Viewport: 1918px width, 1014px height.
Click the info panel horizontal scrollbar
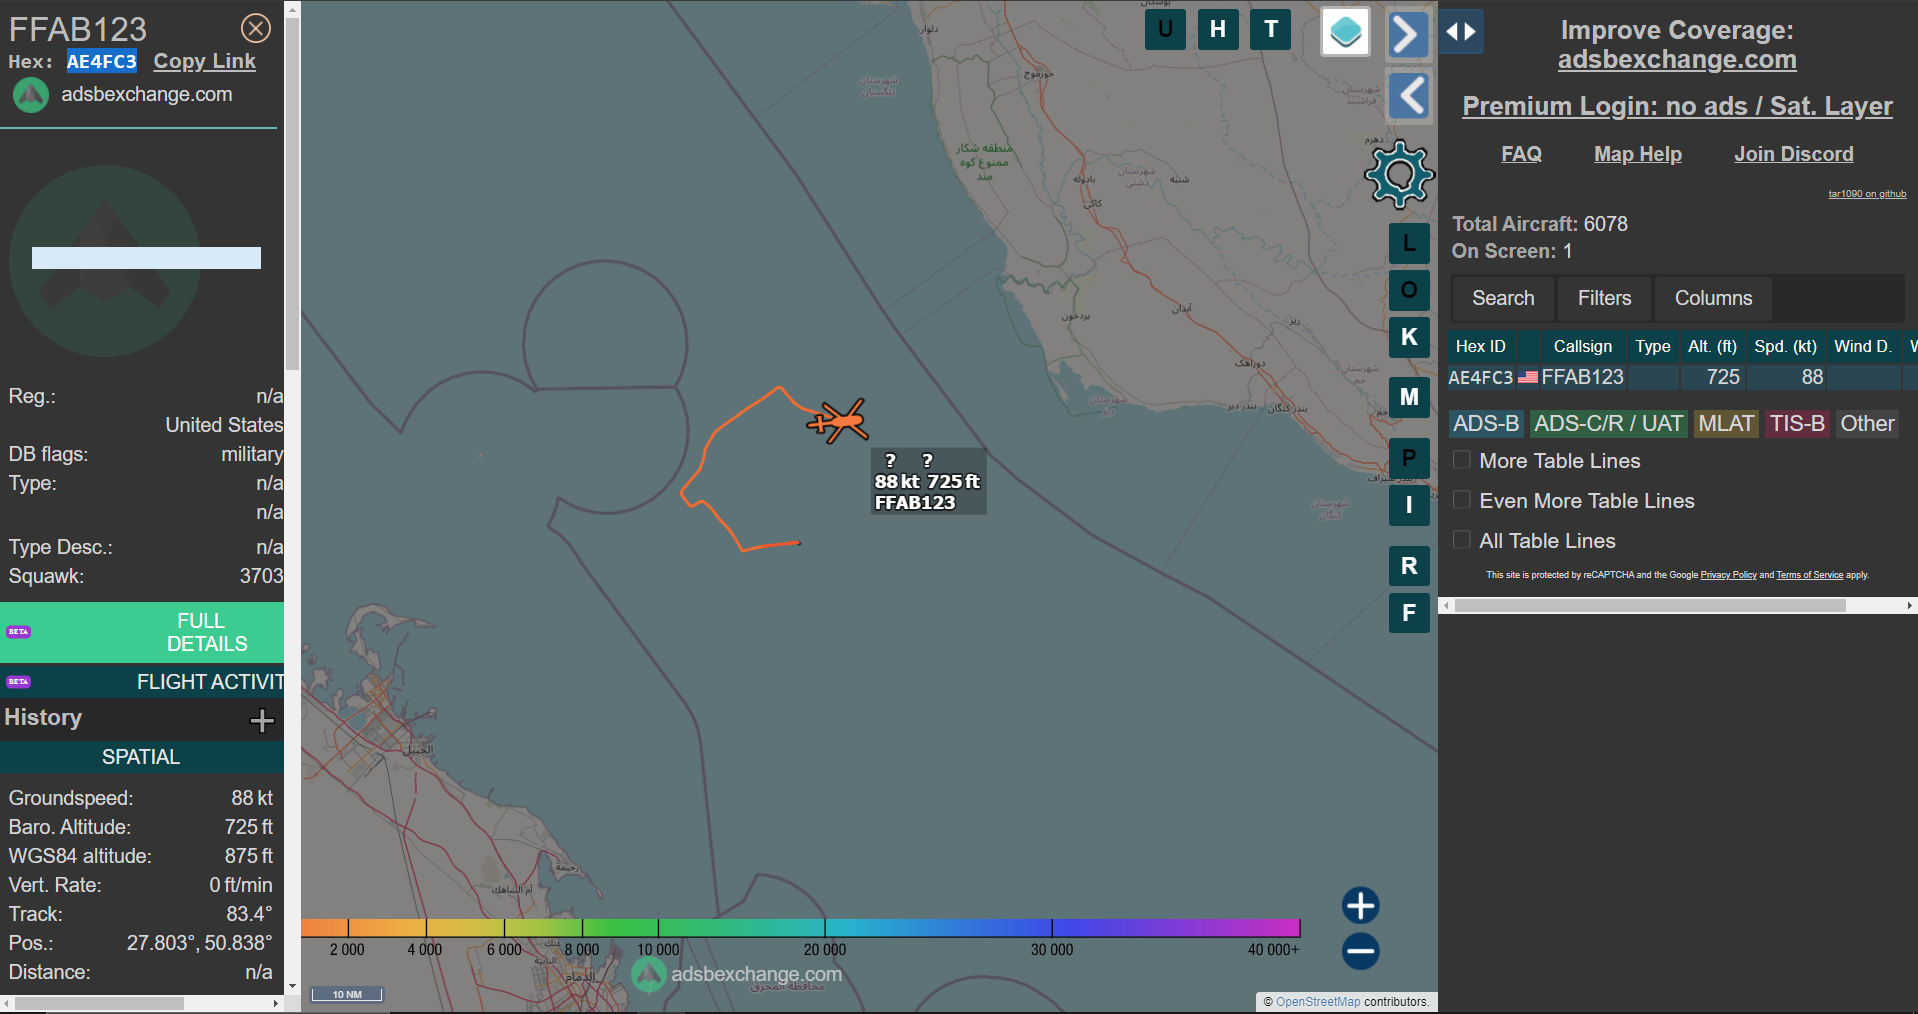(99, 1003)
